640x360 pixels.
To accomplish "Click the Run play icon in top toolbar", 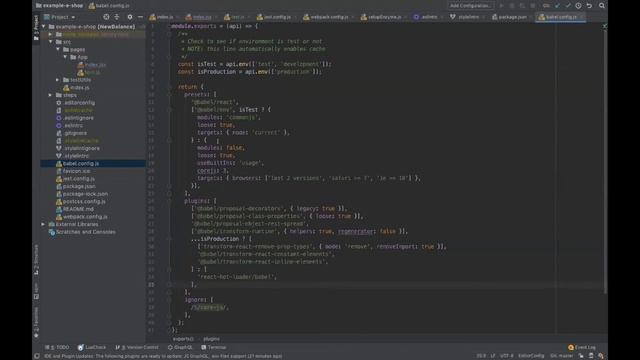I will (x=501, y=6).
